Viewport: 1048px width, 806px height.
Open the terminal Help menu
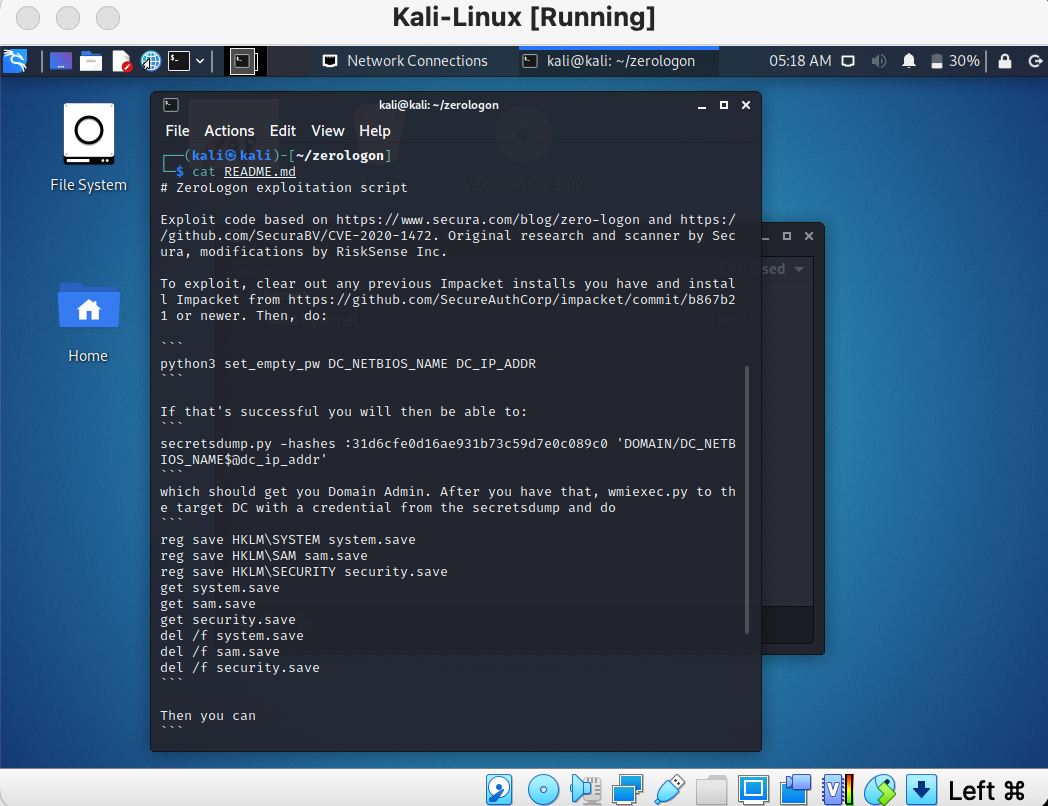click(x=374, y=131)
